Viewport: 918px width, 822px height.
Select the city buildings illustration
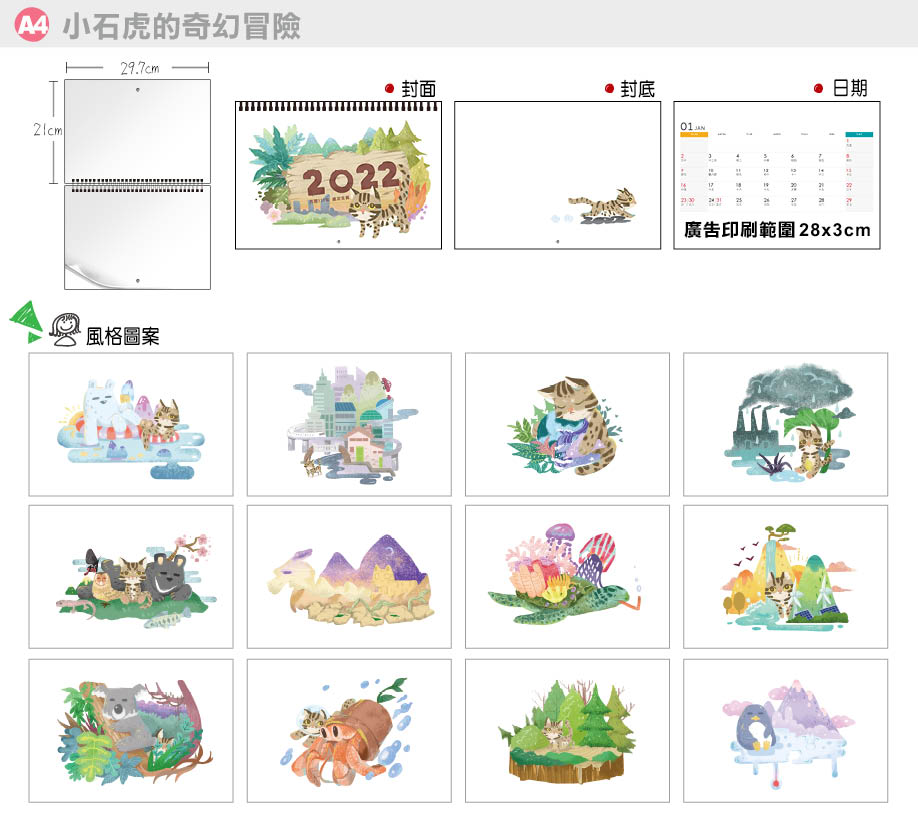(x=349, y=424)
